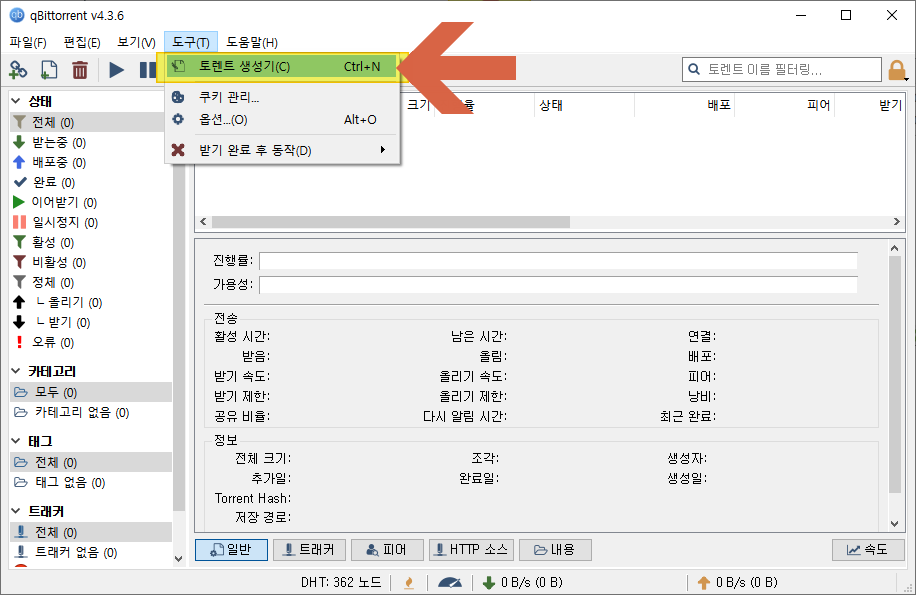Click torrent list scroll left arrow

pos(203,222)
